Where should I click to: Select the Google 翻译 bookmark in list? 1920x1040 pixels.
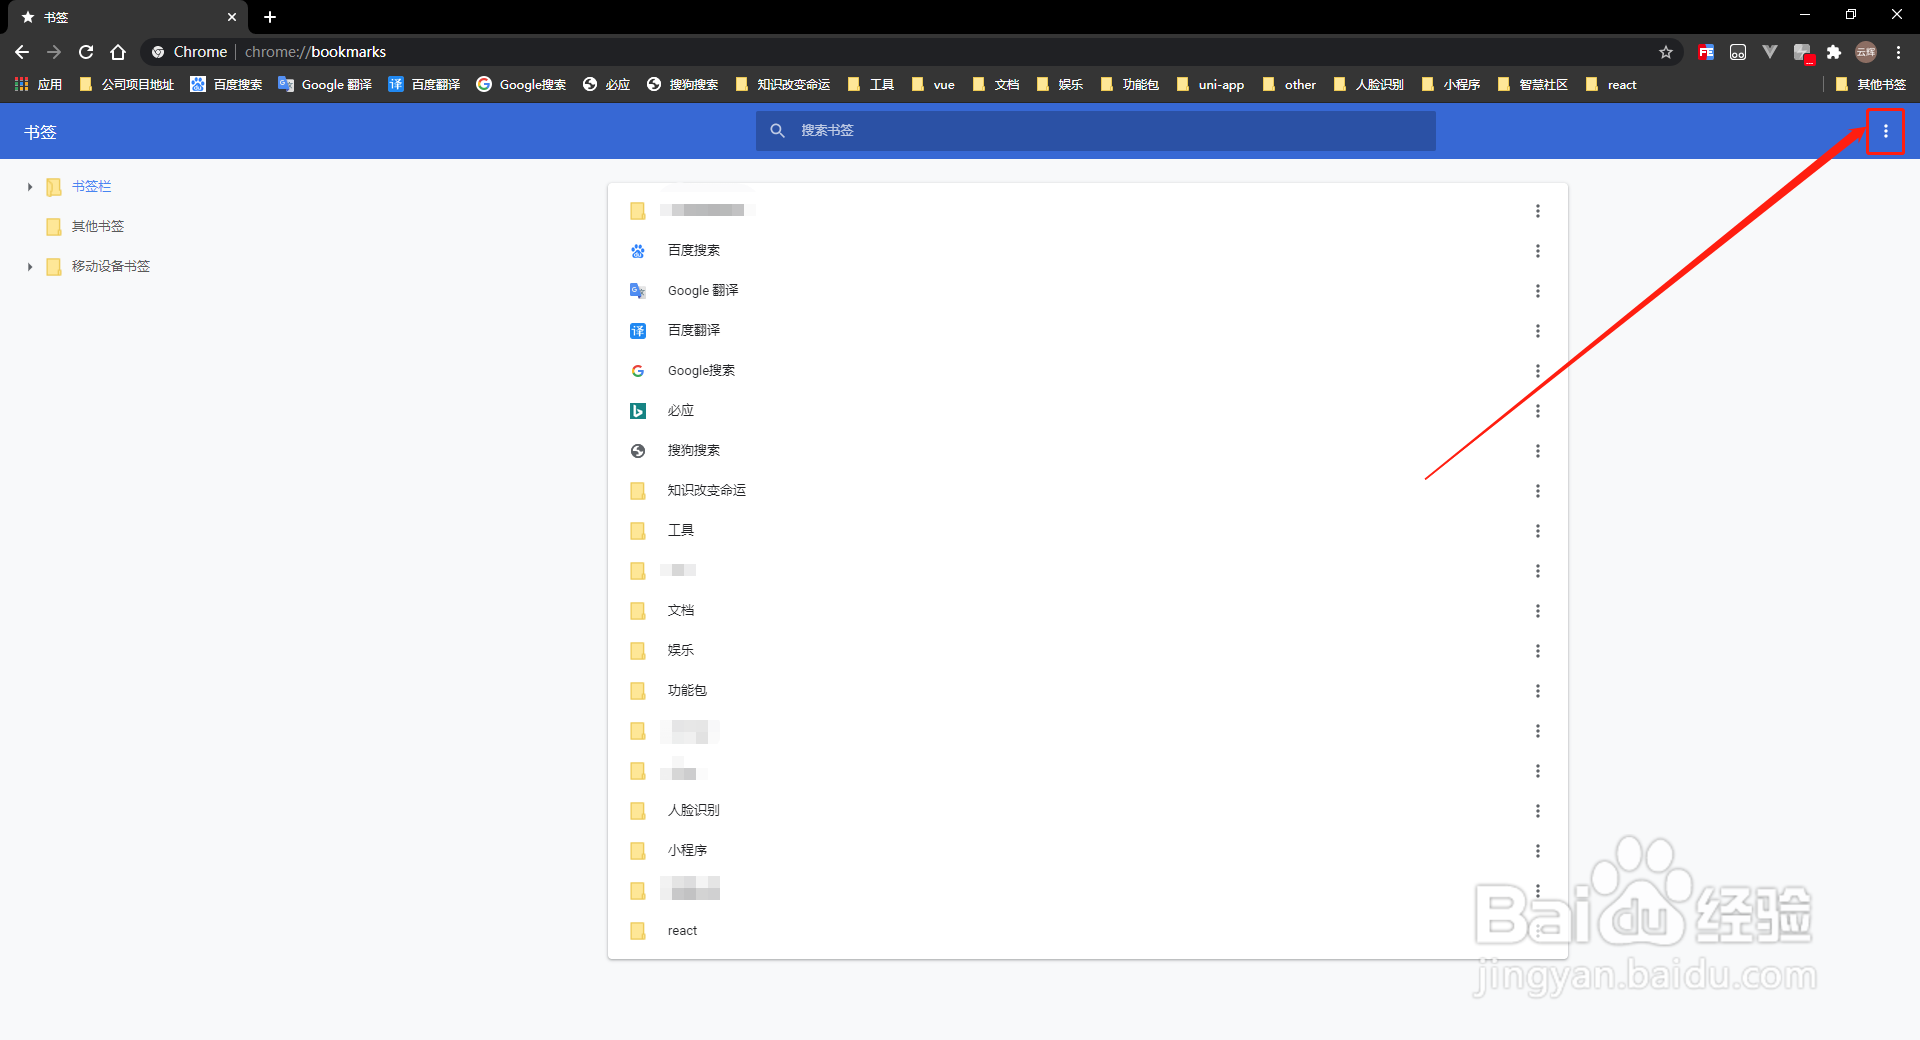1087,291
